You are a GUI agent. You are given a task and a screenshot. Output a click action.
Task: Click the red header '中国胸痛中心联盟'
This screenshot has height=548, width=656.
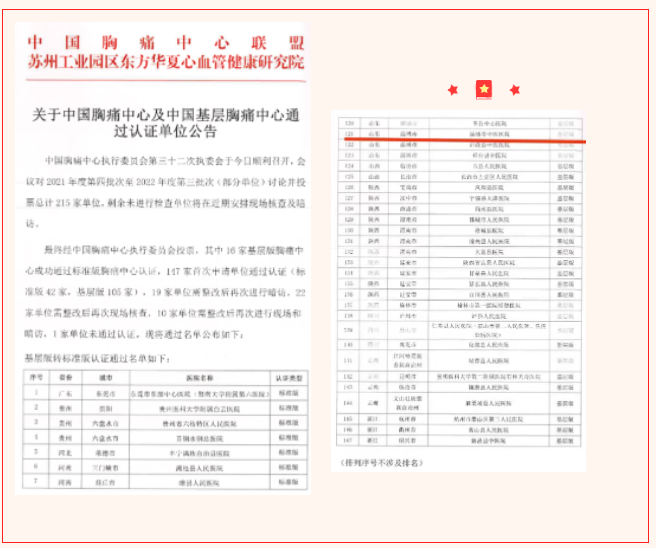(166, 43)
